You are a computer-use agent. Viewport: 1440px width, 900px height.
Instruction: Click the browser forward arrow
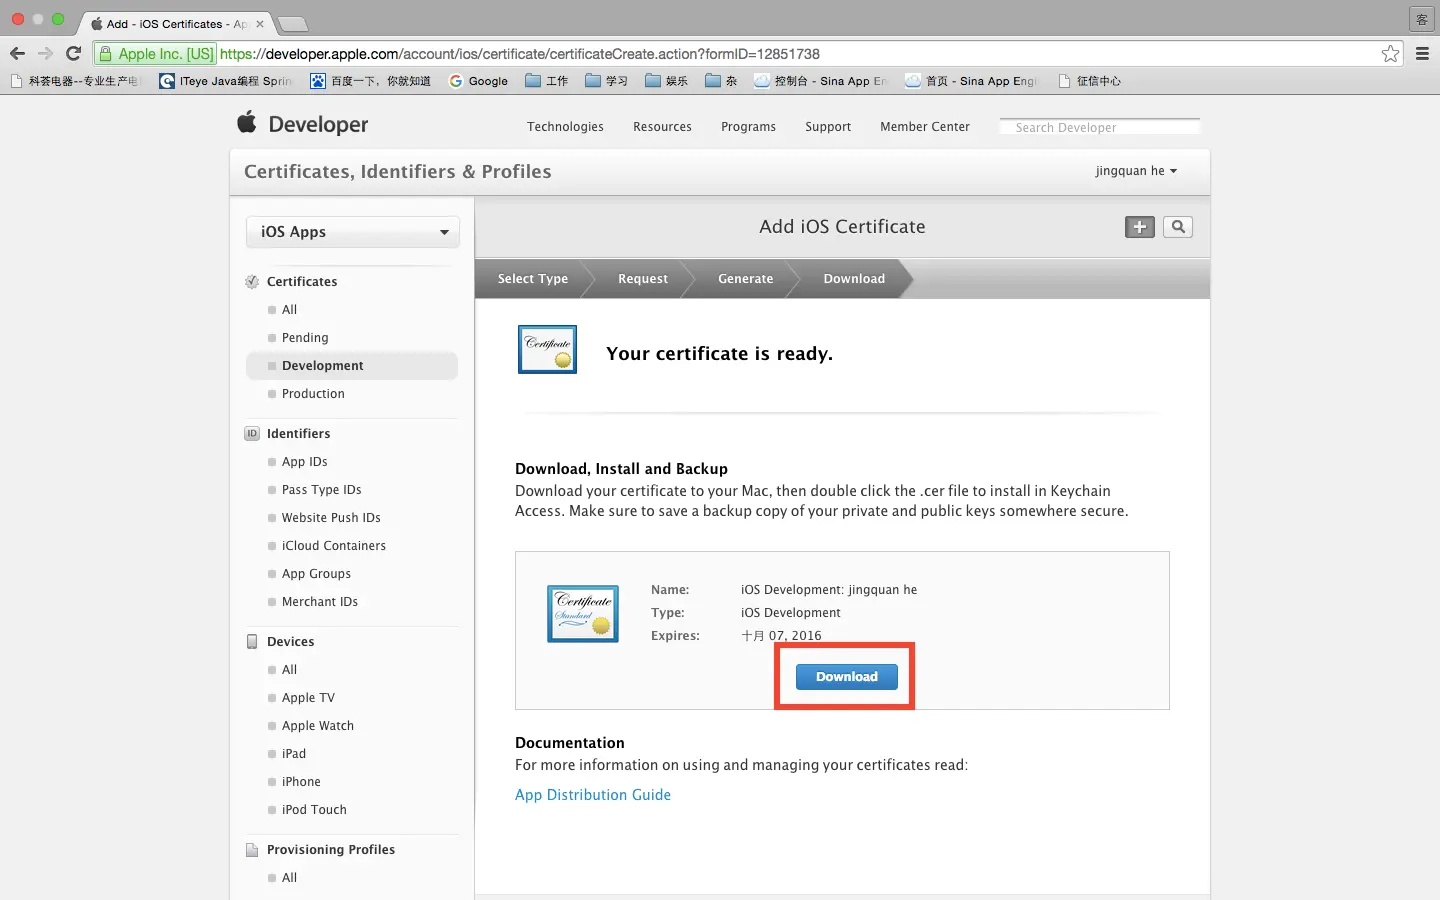pos(45,54)
